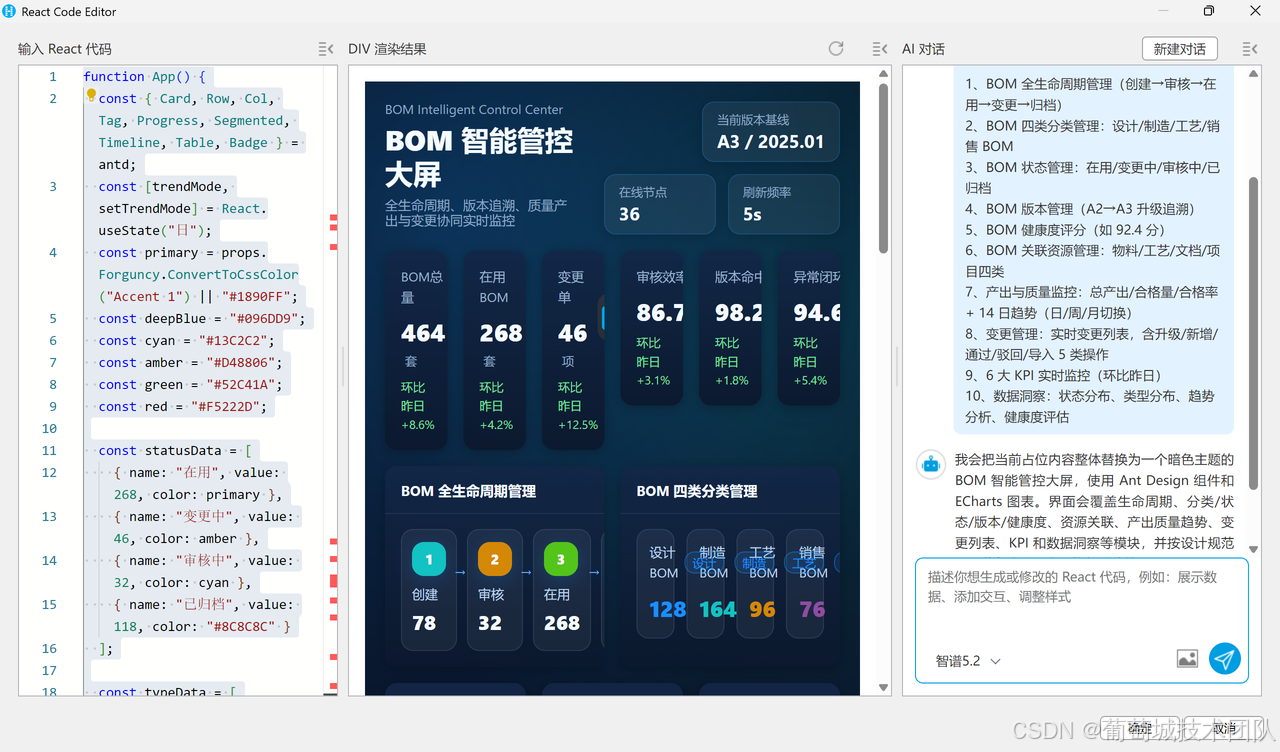This screenshot has height=752, width=1280.
Task: Click the BOM 四类分类管理 section heading
Action: (x=696, y=491)
